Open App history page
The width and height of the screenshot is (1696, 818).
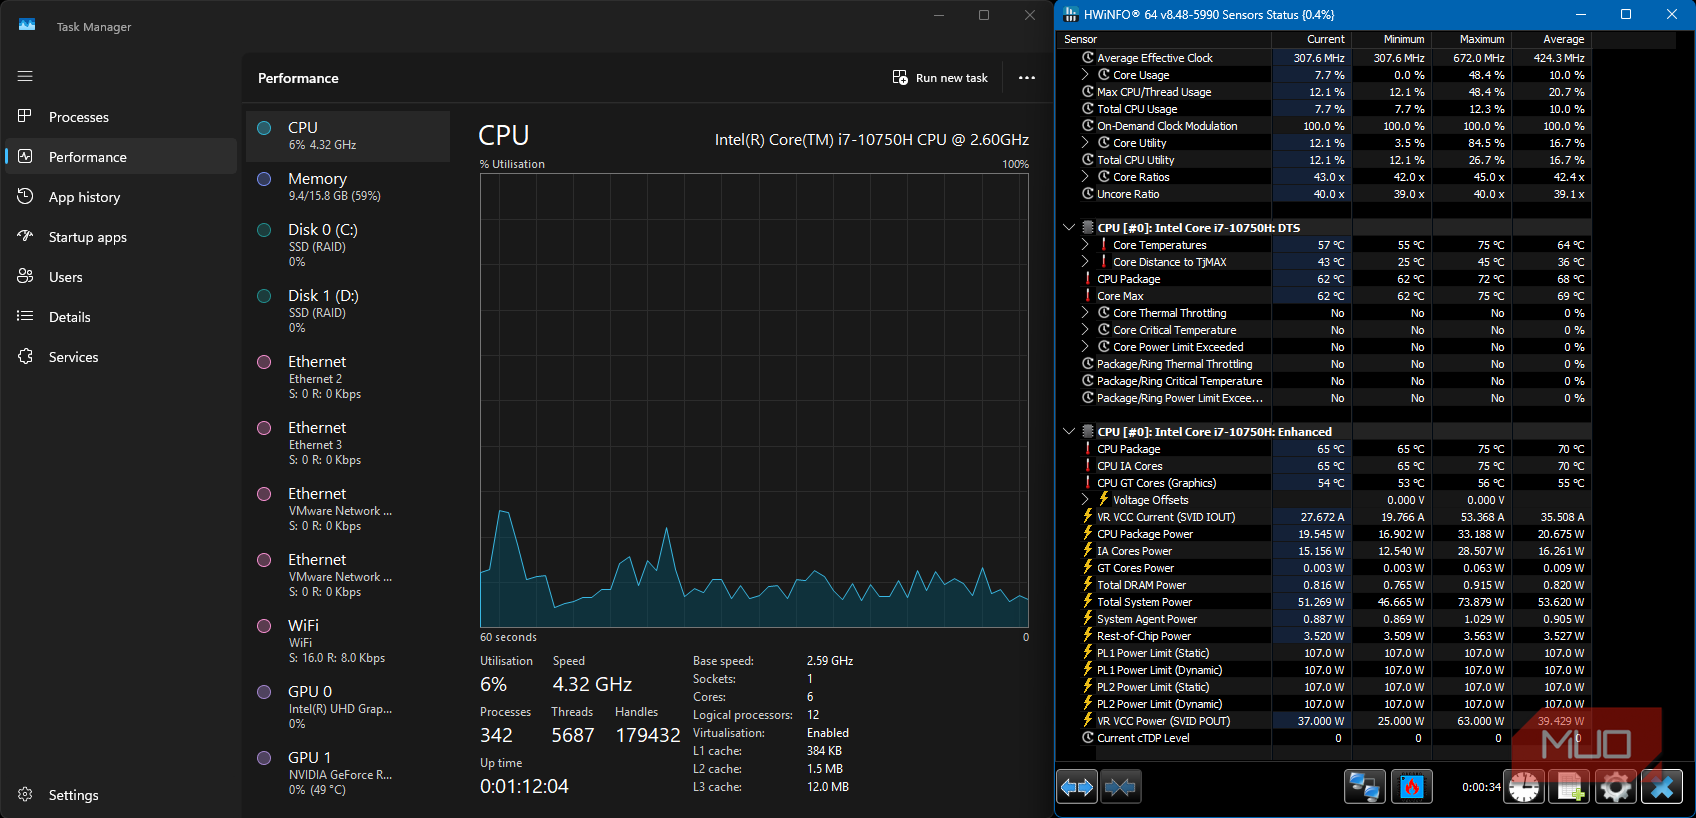(121, 197)
